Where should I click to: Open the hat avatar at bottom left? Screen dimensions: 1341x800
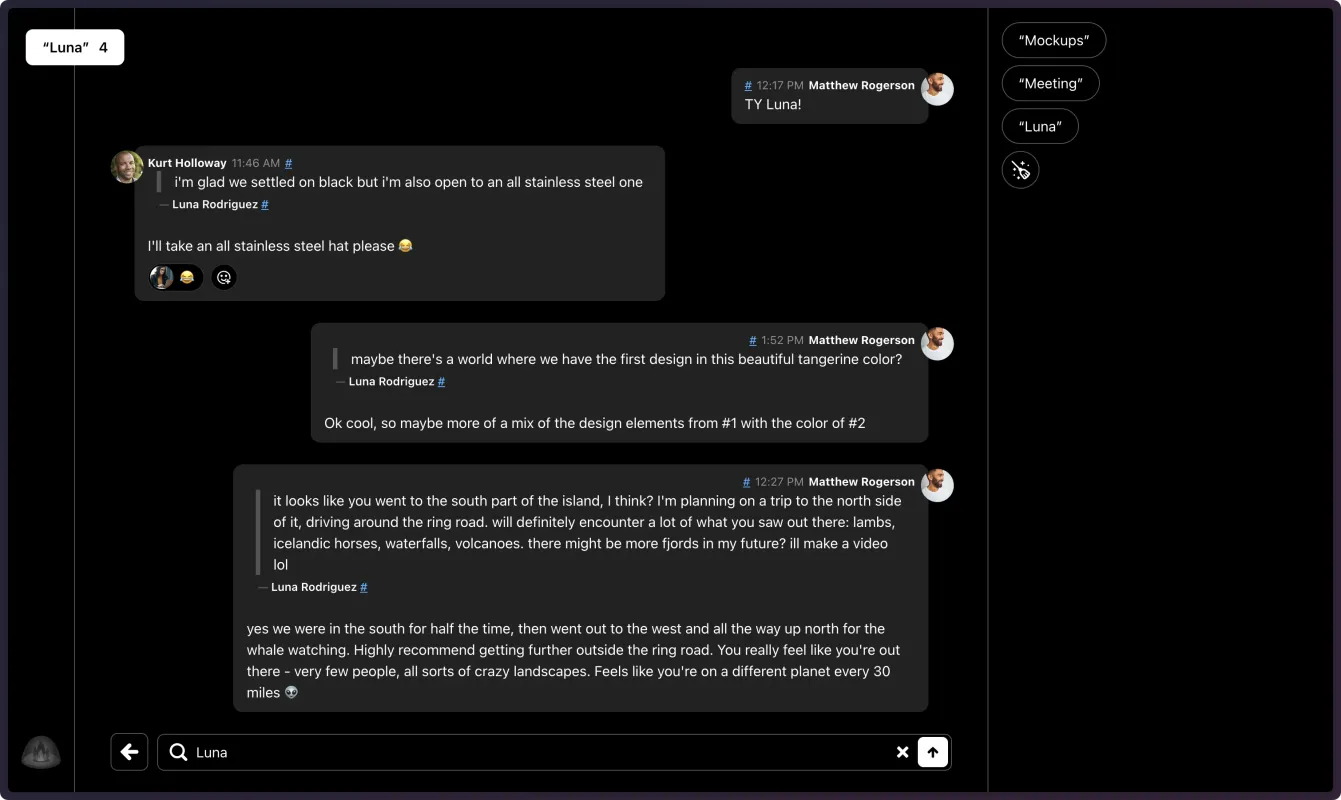[x=41, y=752]
